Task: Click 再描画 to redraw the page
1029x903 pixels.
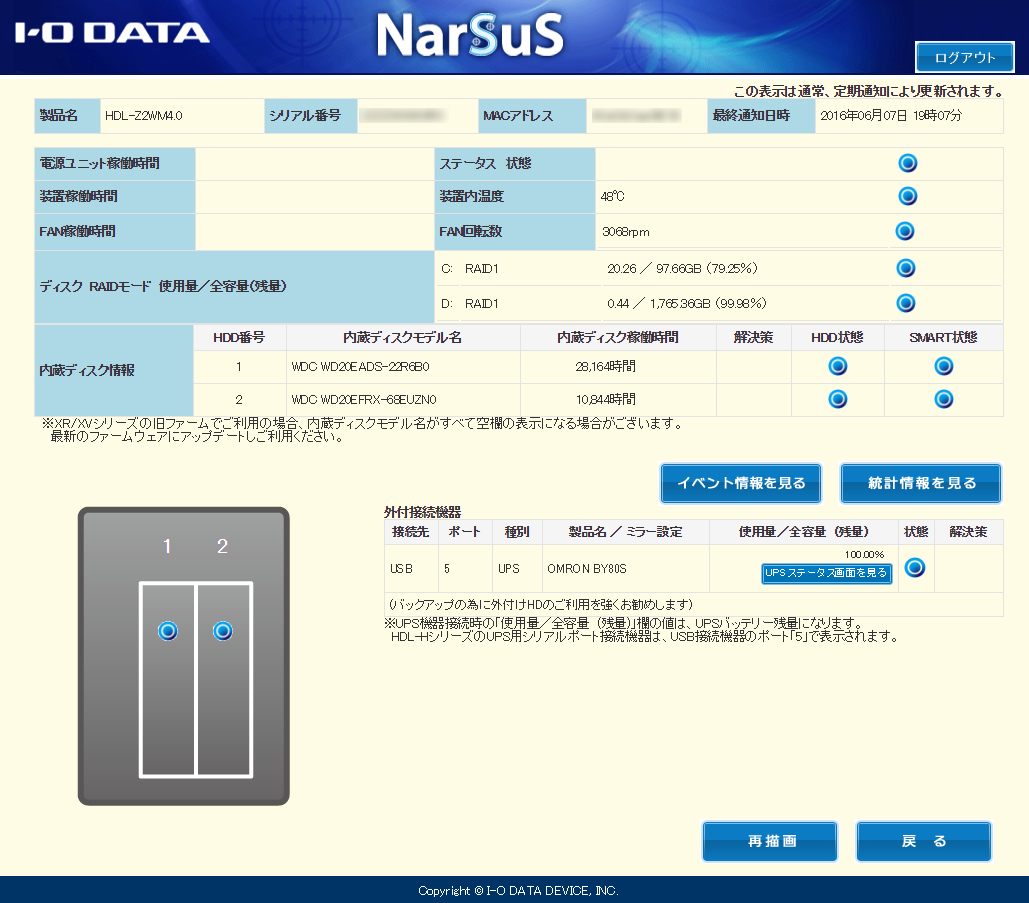Action: point(769,841)
